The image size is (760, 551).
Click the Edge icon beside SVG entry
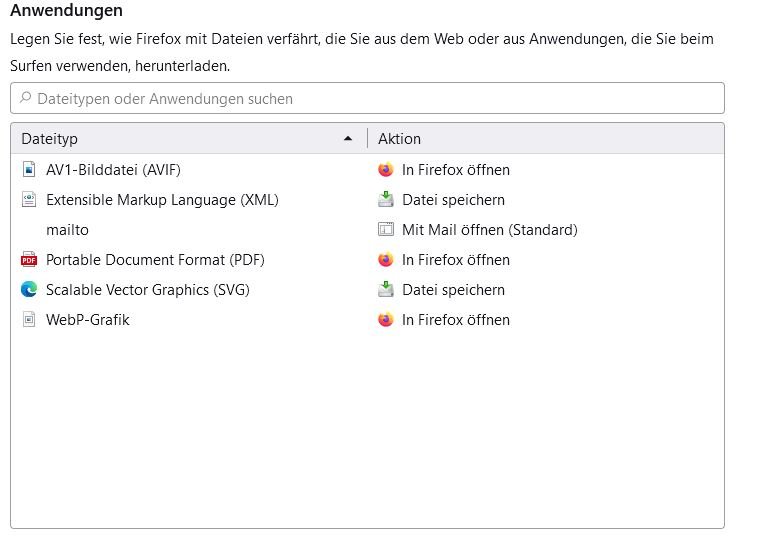tap(29, 289)
